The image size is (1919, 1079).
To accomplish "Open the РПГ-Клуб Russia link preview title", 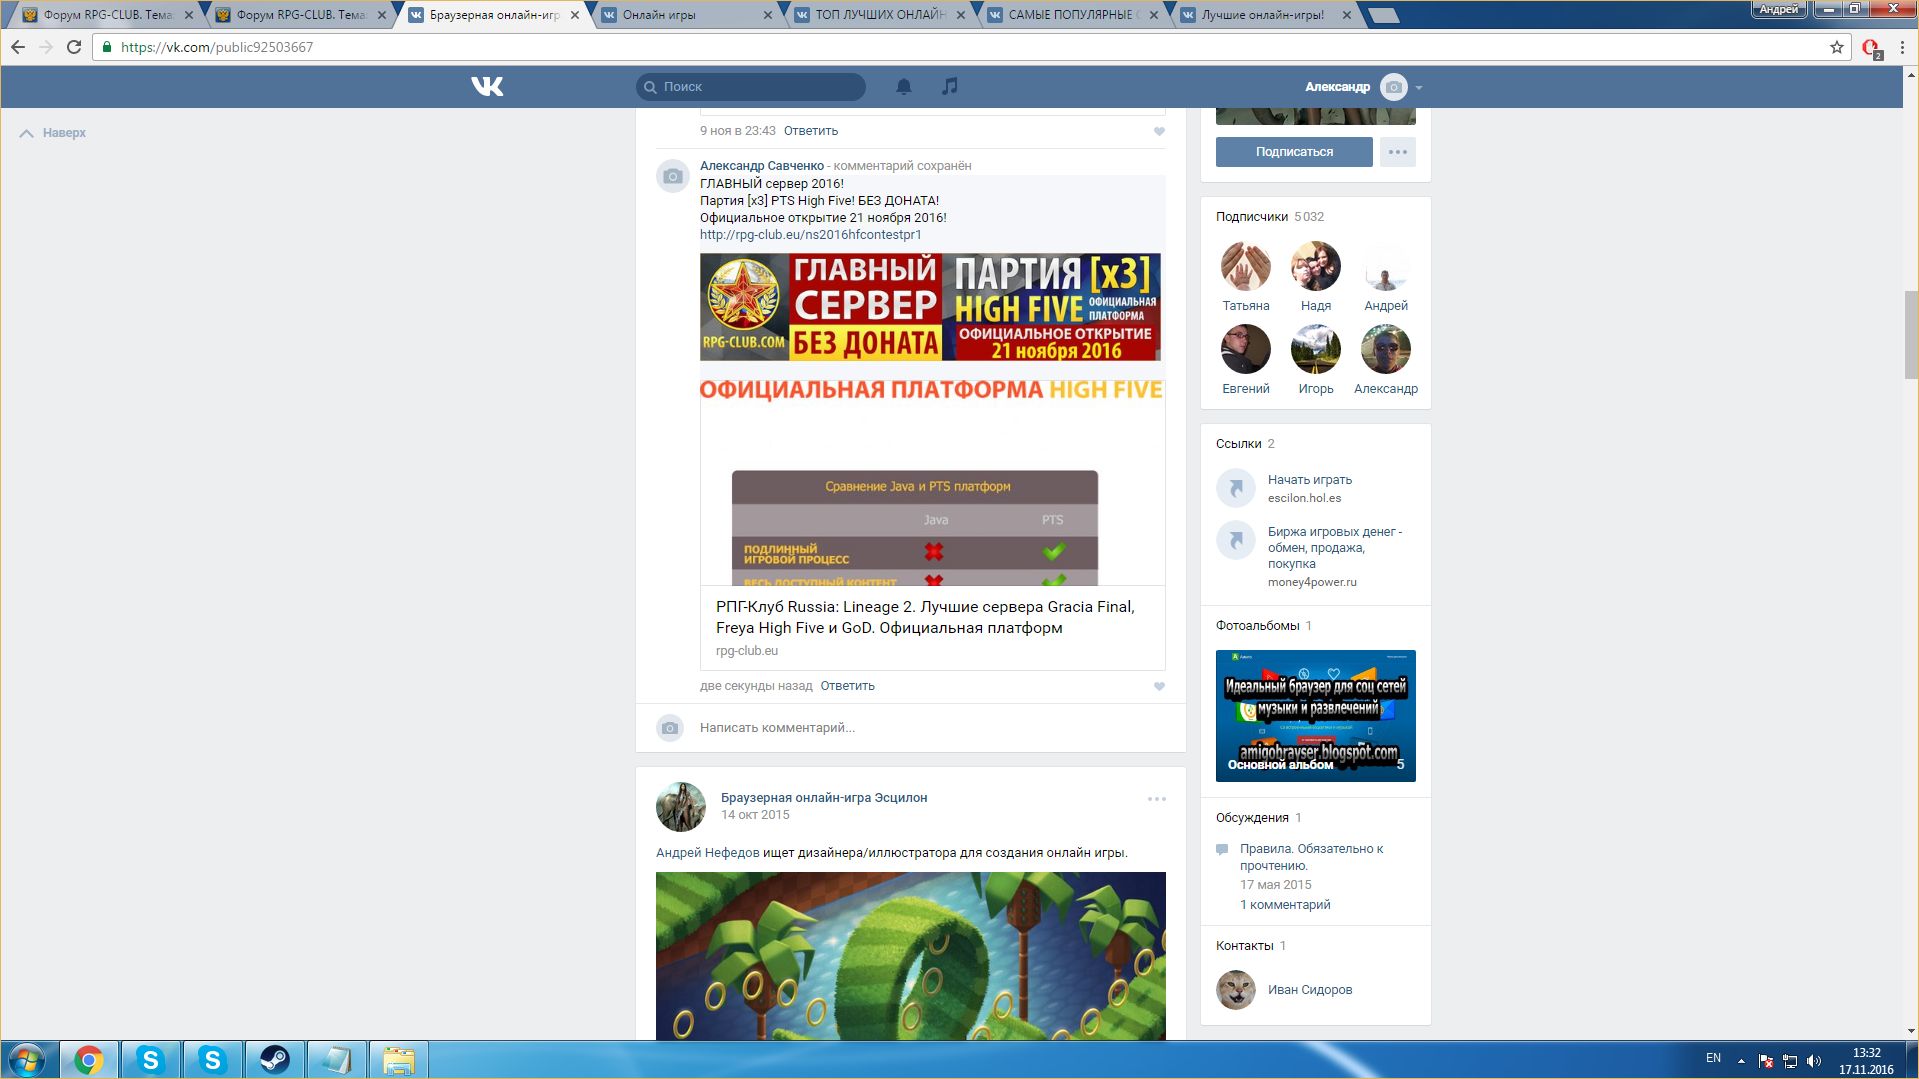I will [926, 617].
